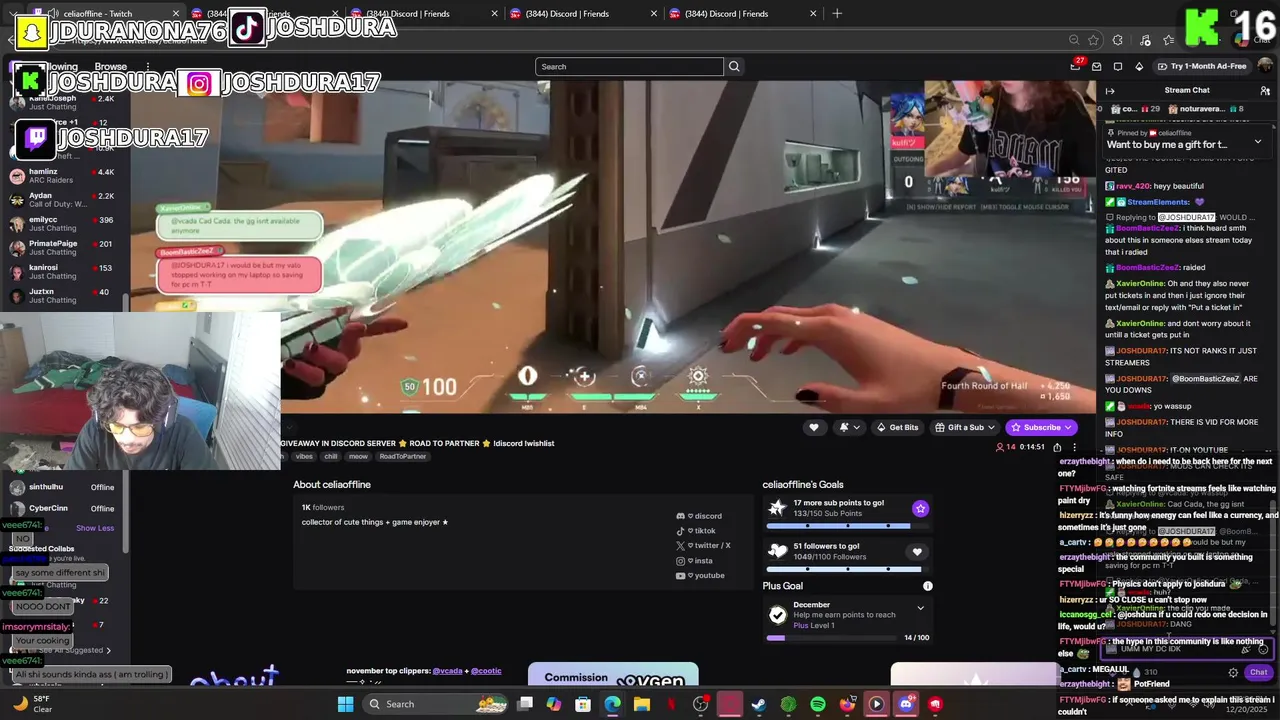1280x720 pixels.
Task: Expand the Gift a Sub dropdown
Action: (x=991, y=427)
